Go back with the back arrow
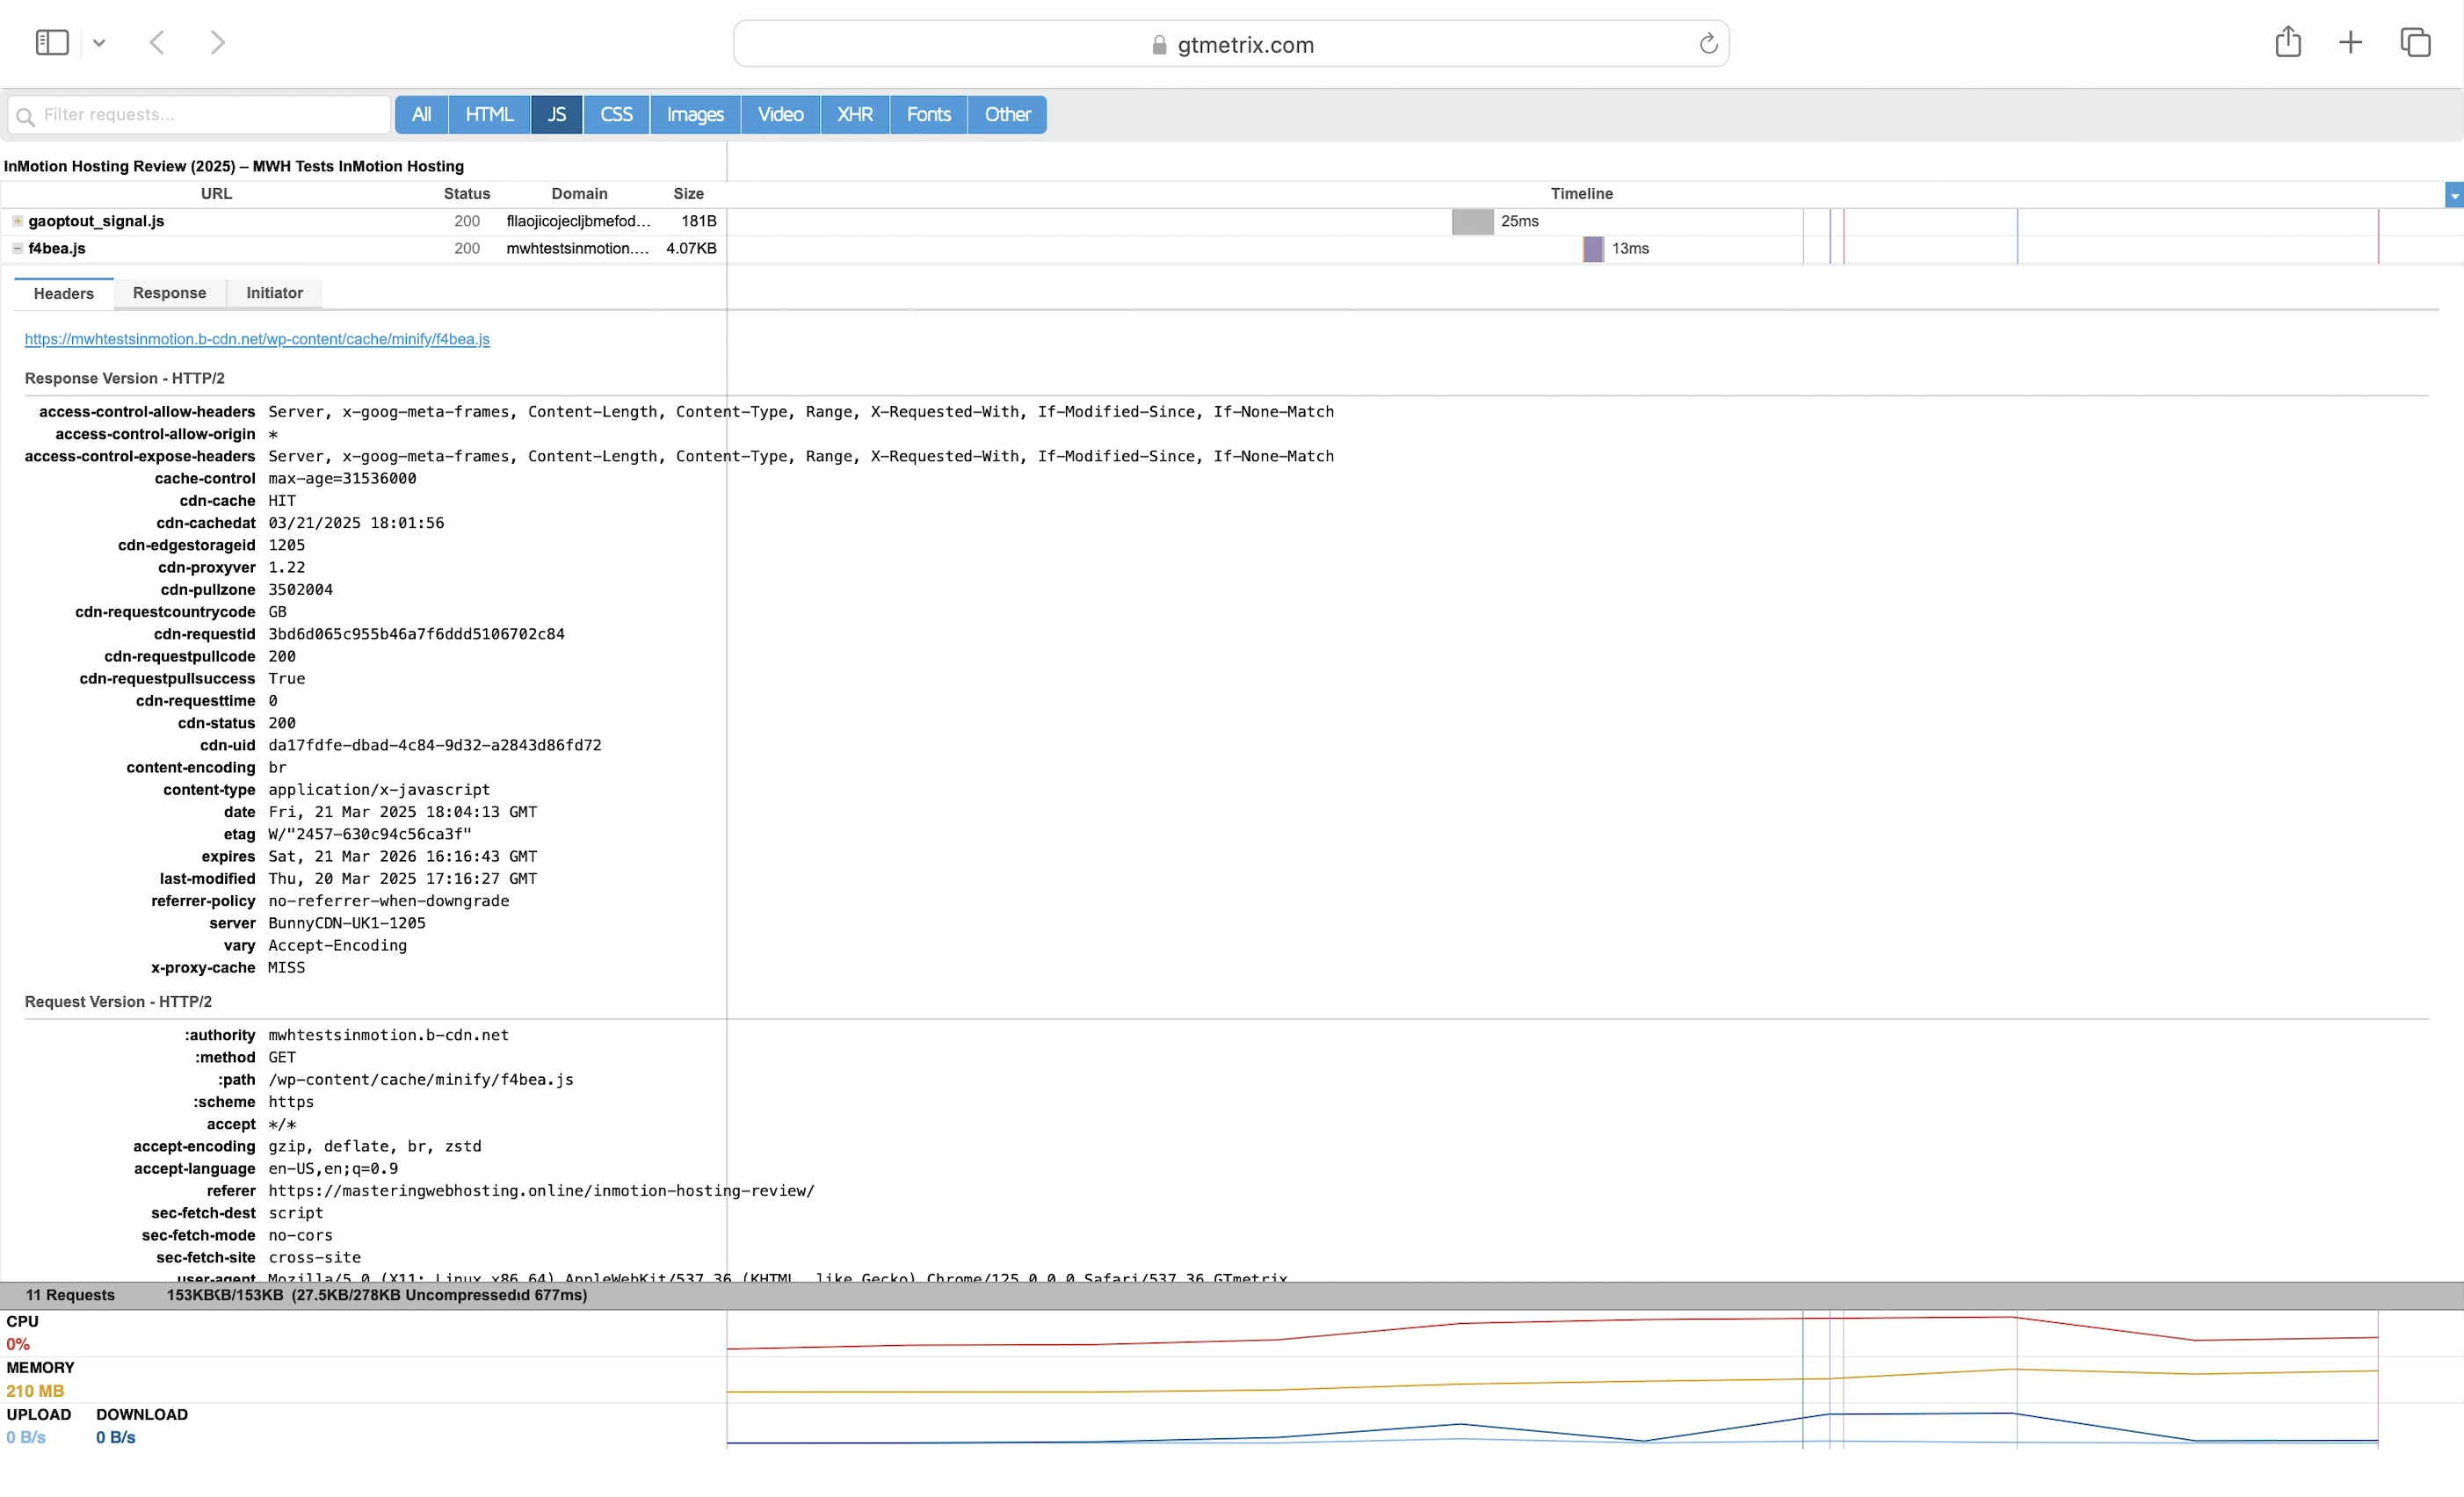This screenshot has height=1497, width=2464. [x=157, y=42]
